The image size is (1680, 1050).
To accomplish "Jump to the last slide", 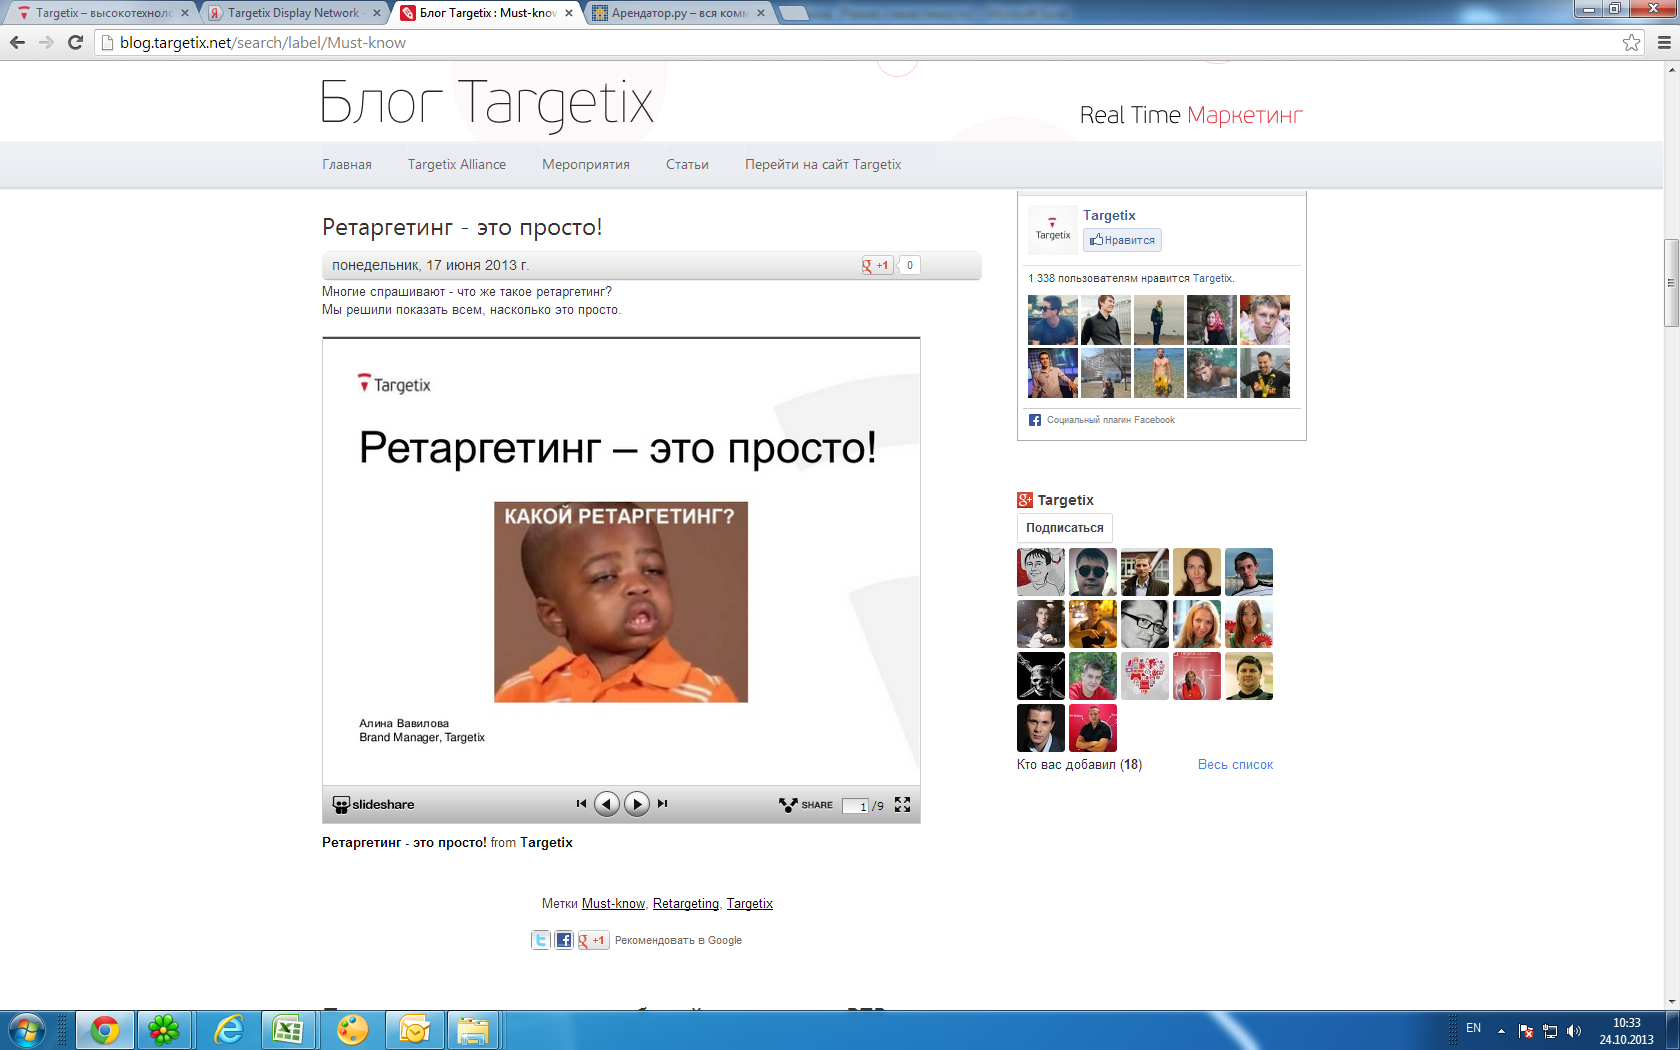I will coord(662,804).
